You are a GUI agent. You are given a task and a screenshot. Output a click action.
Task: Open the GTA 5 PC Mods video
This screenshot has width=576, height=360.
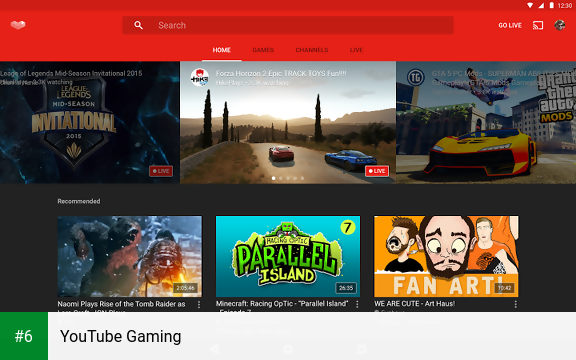pyautogui.click(x=486, y=122)
